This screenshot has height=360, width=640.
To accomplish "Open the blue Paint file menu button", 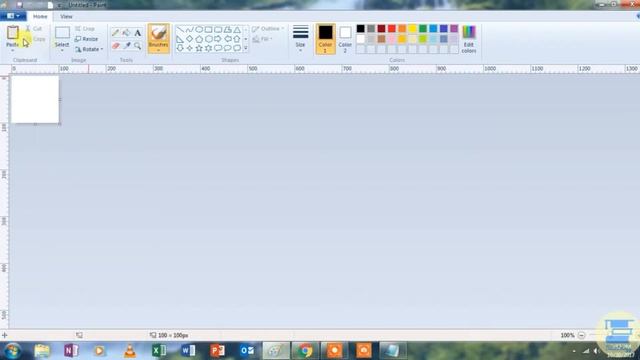I will tap(13, 16).
